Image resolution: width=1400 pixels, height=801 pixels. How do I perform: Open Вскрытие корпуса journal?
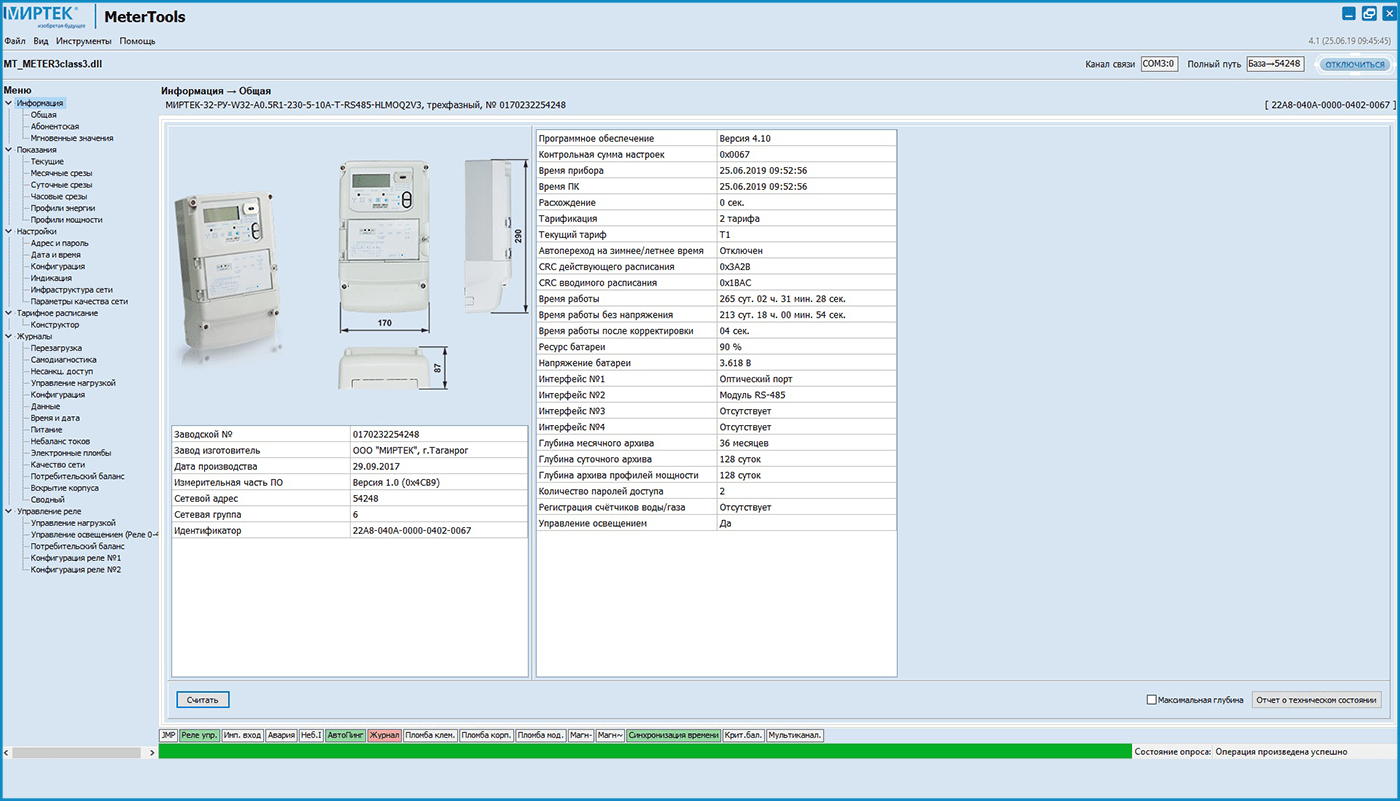pyautogui.click(x=65, y=488)
